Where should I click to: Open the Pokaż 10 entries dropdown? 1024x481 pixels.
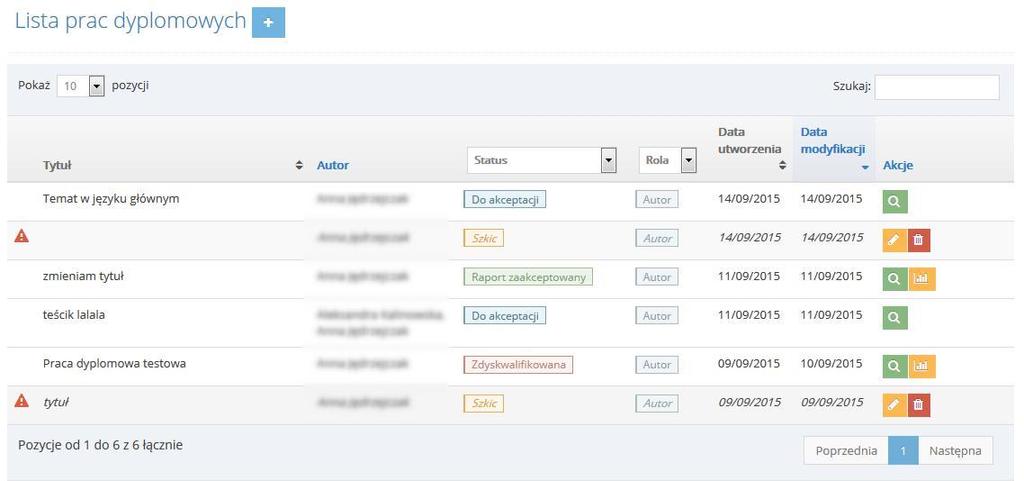pos(81,85)
